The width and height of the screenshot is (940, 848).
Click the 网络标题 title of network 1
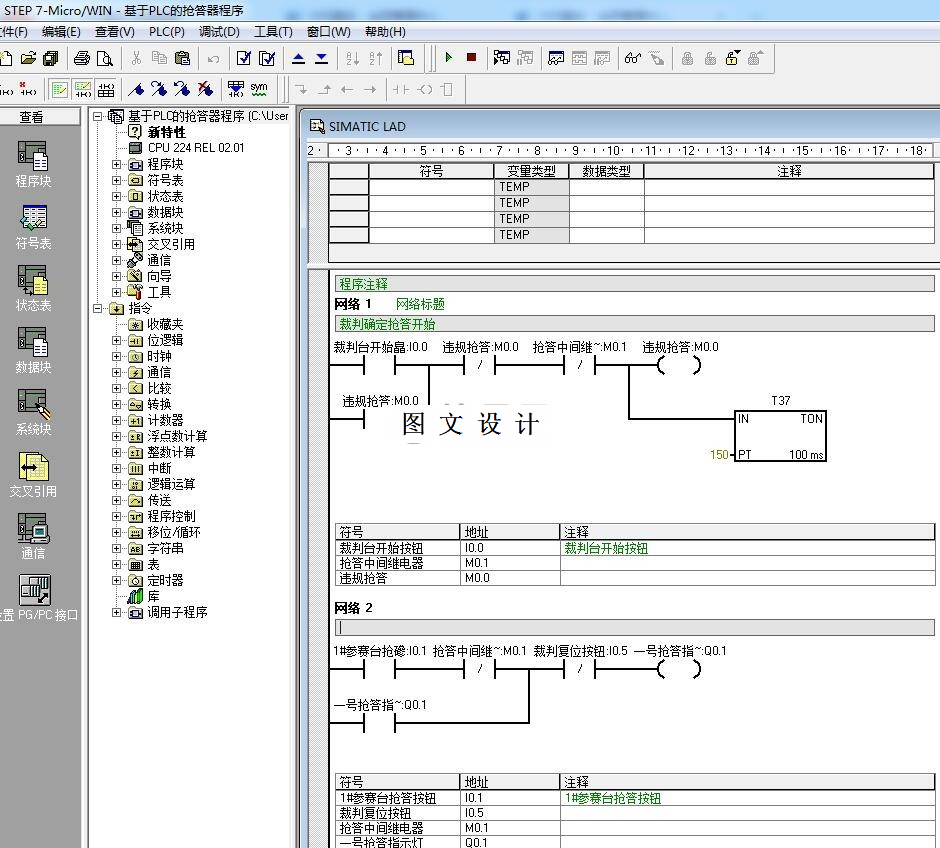(x=420, y=304)
